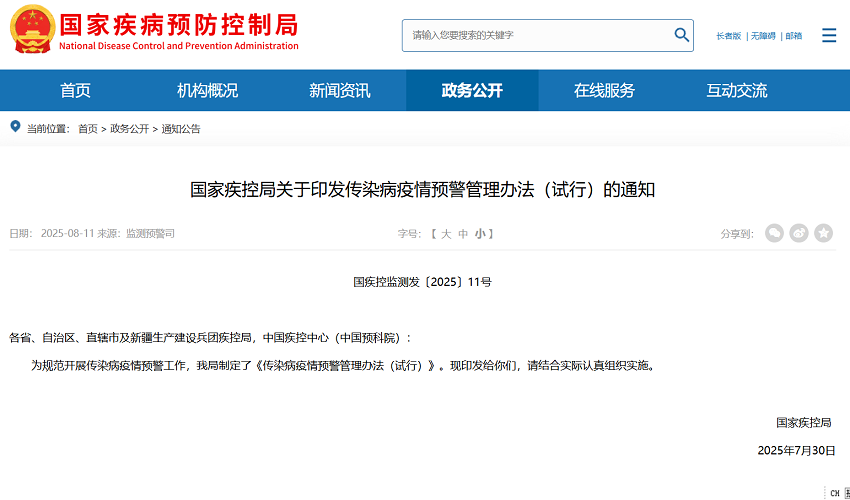The height and width of the screenshot is (500, 850).
Task: Navigate to 首页 in main navigation bar
Action: pos(75,90)
